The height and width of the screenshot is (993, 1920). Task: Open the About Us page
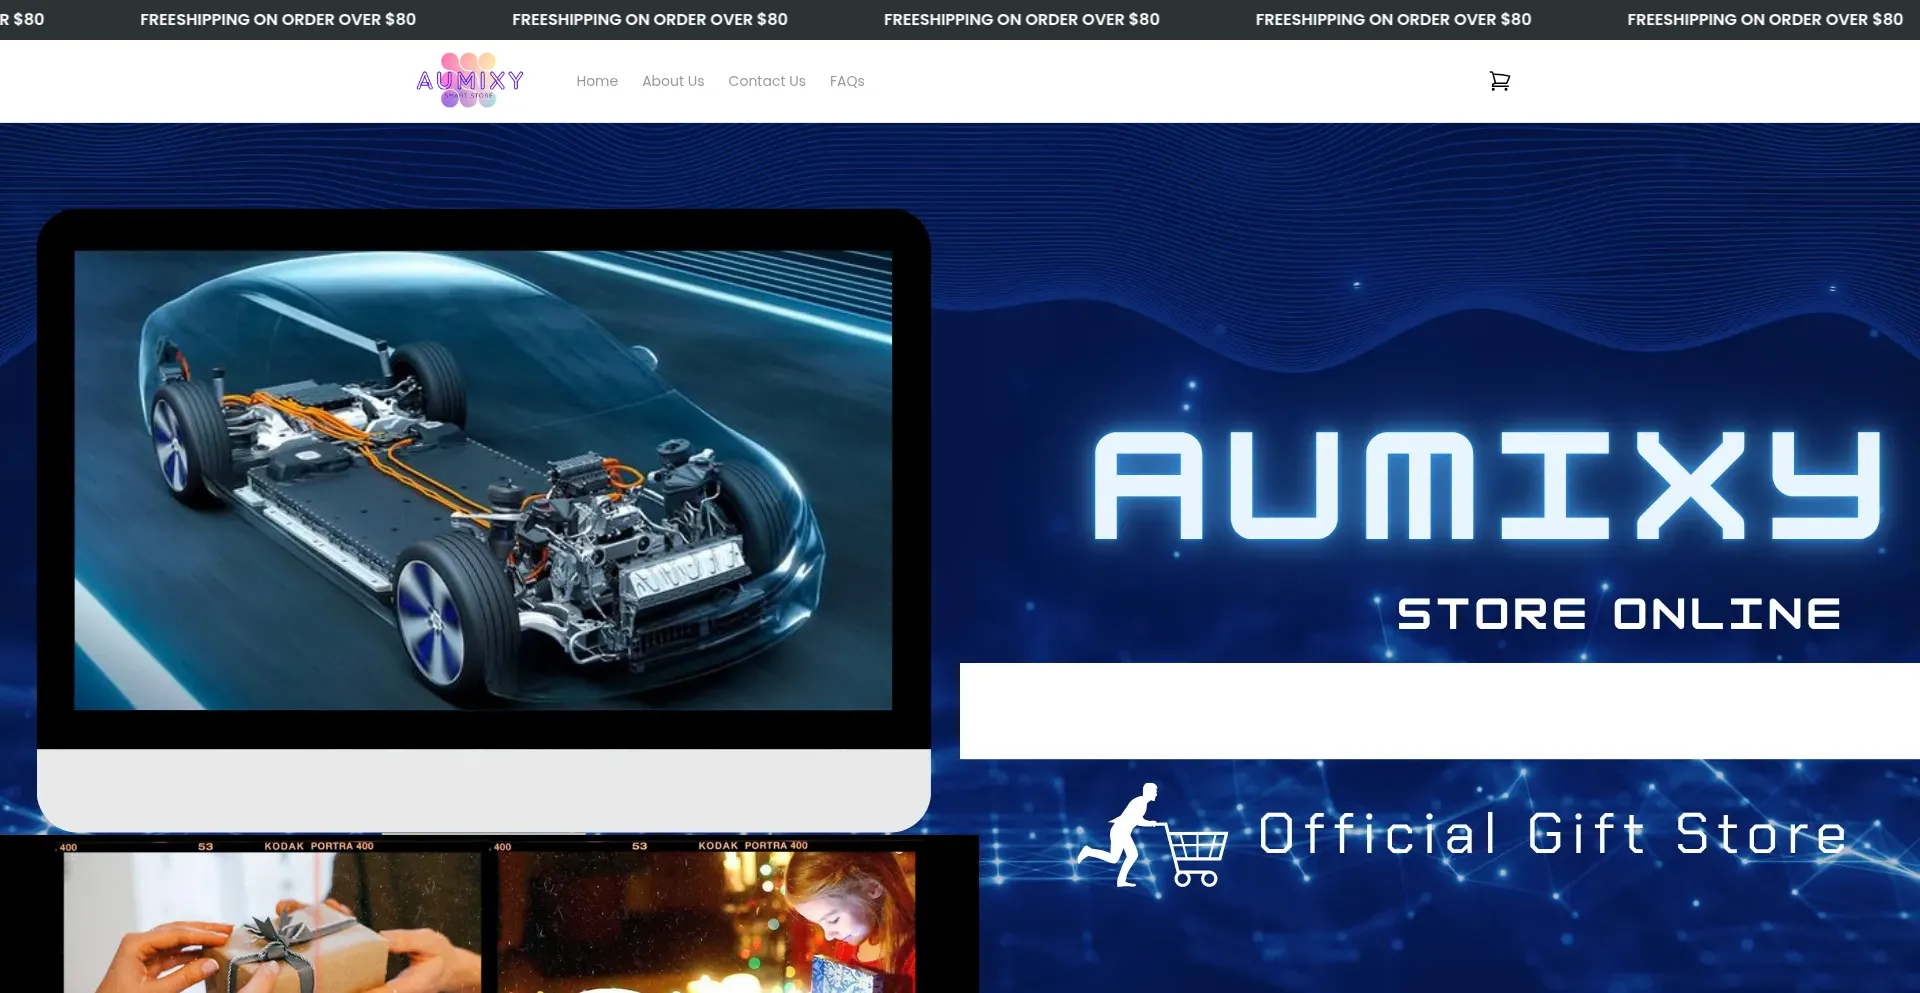(x=673, y=81)
